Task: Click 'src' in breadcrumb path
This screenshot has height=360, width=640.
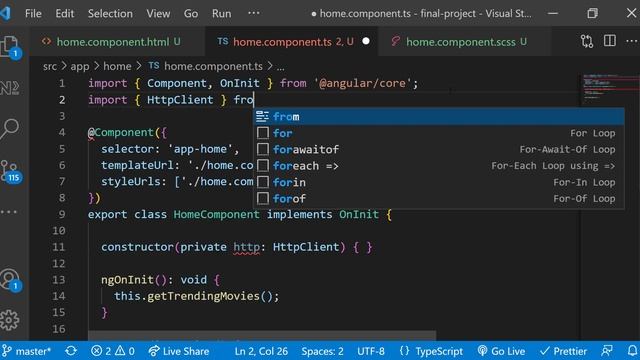Action: (50, 66)
